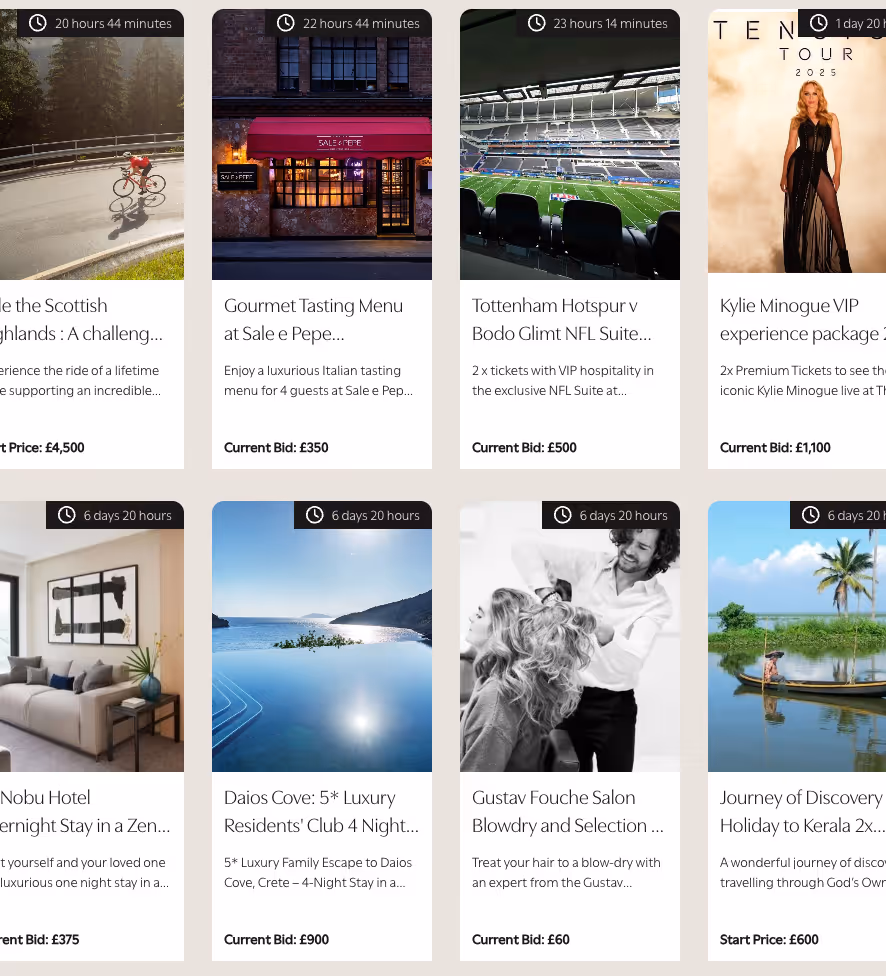Open Gourmet Tasting Menu at Sale e Pepe title
This screenshot has height=976, width=886.
tap(313, 319)
